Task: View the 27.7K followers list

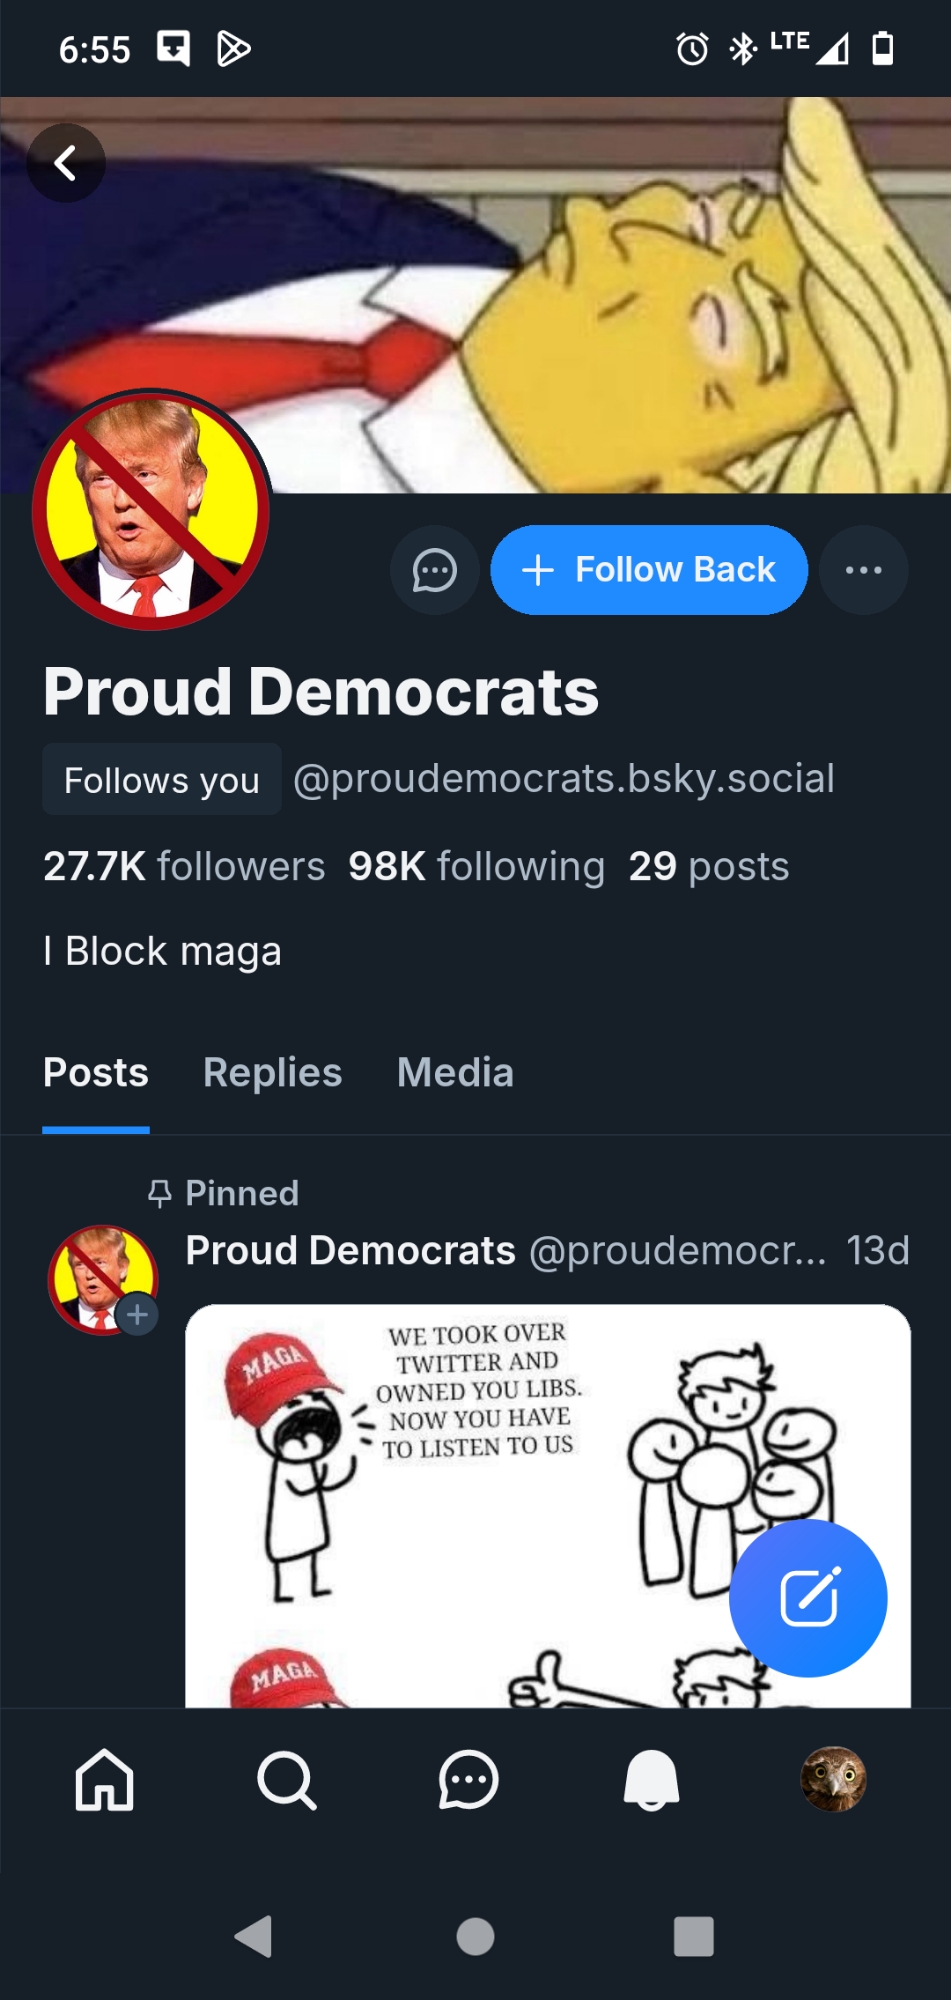Action: click(x=184, y=867)
